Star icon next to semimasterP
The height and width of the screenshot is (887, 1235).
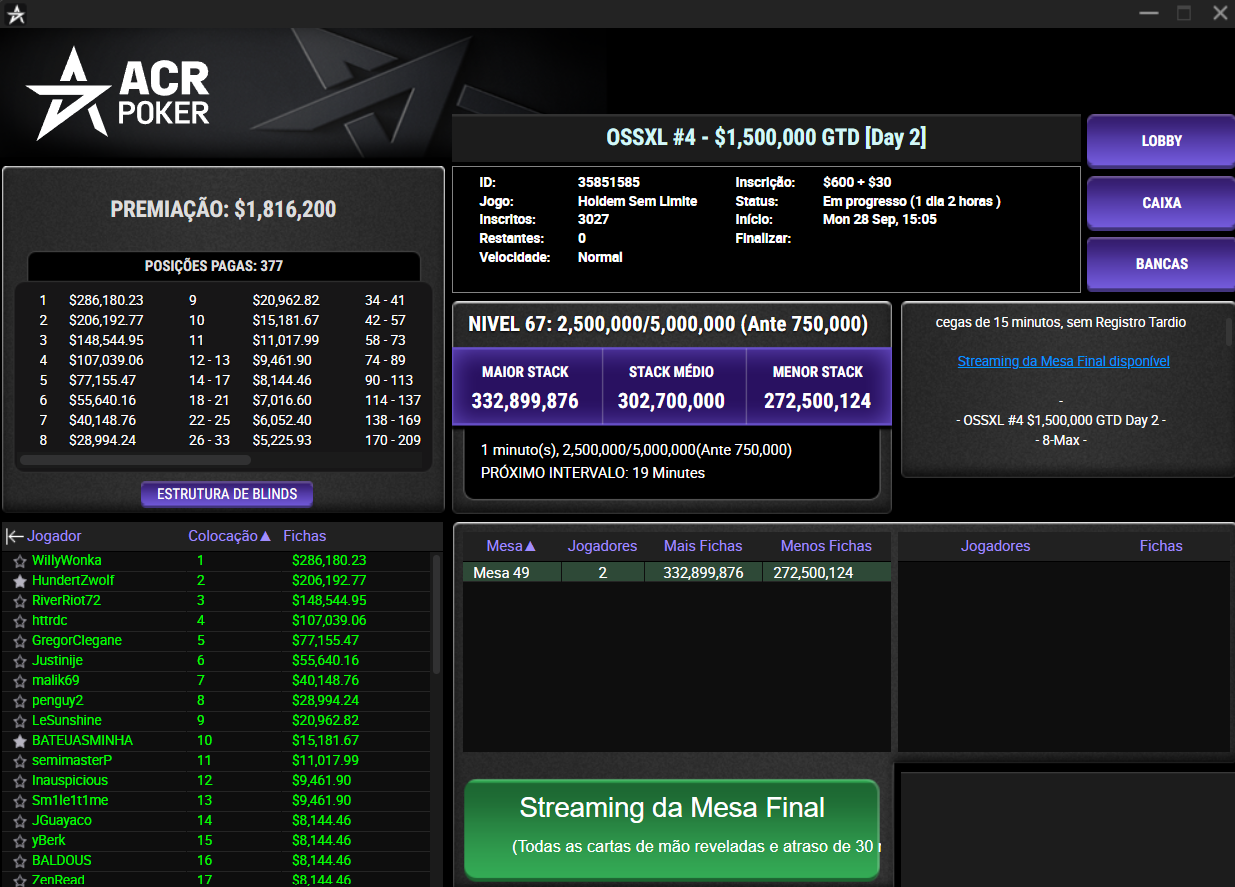pyautogui.click(x=19, y=761)
